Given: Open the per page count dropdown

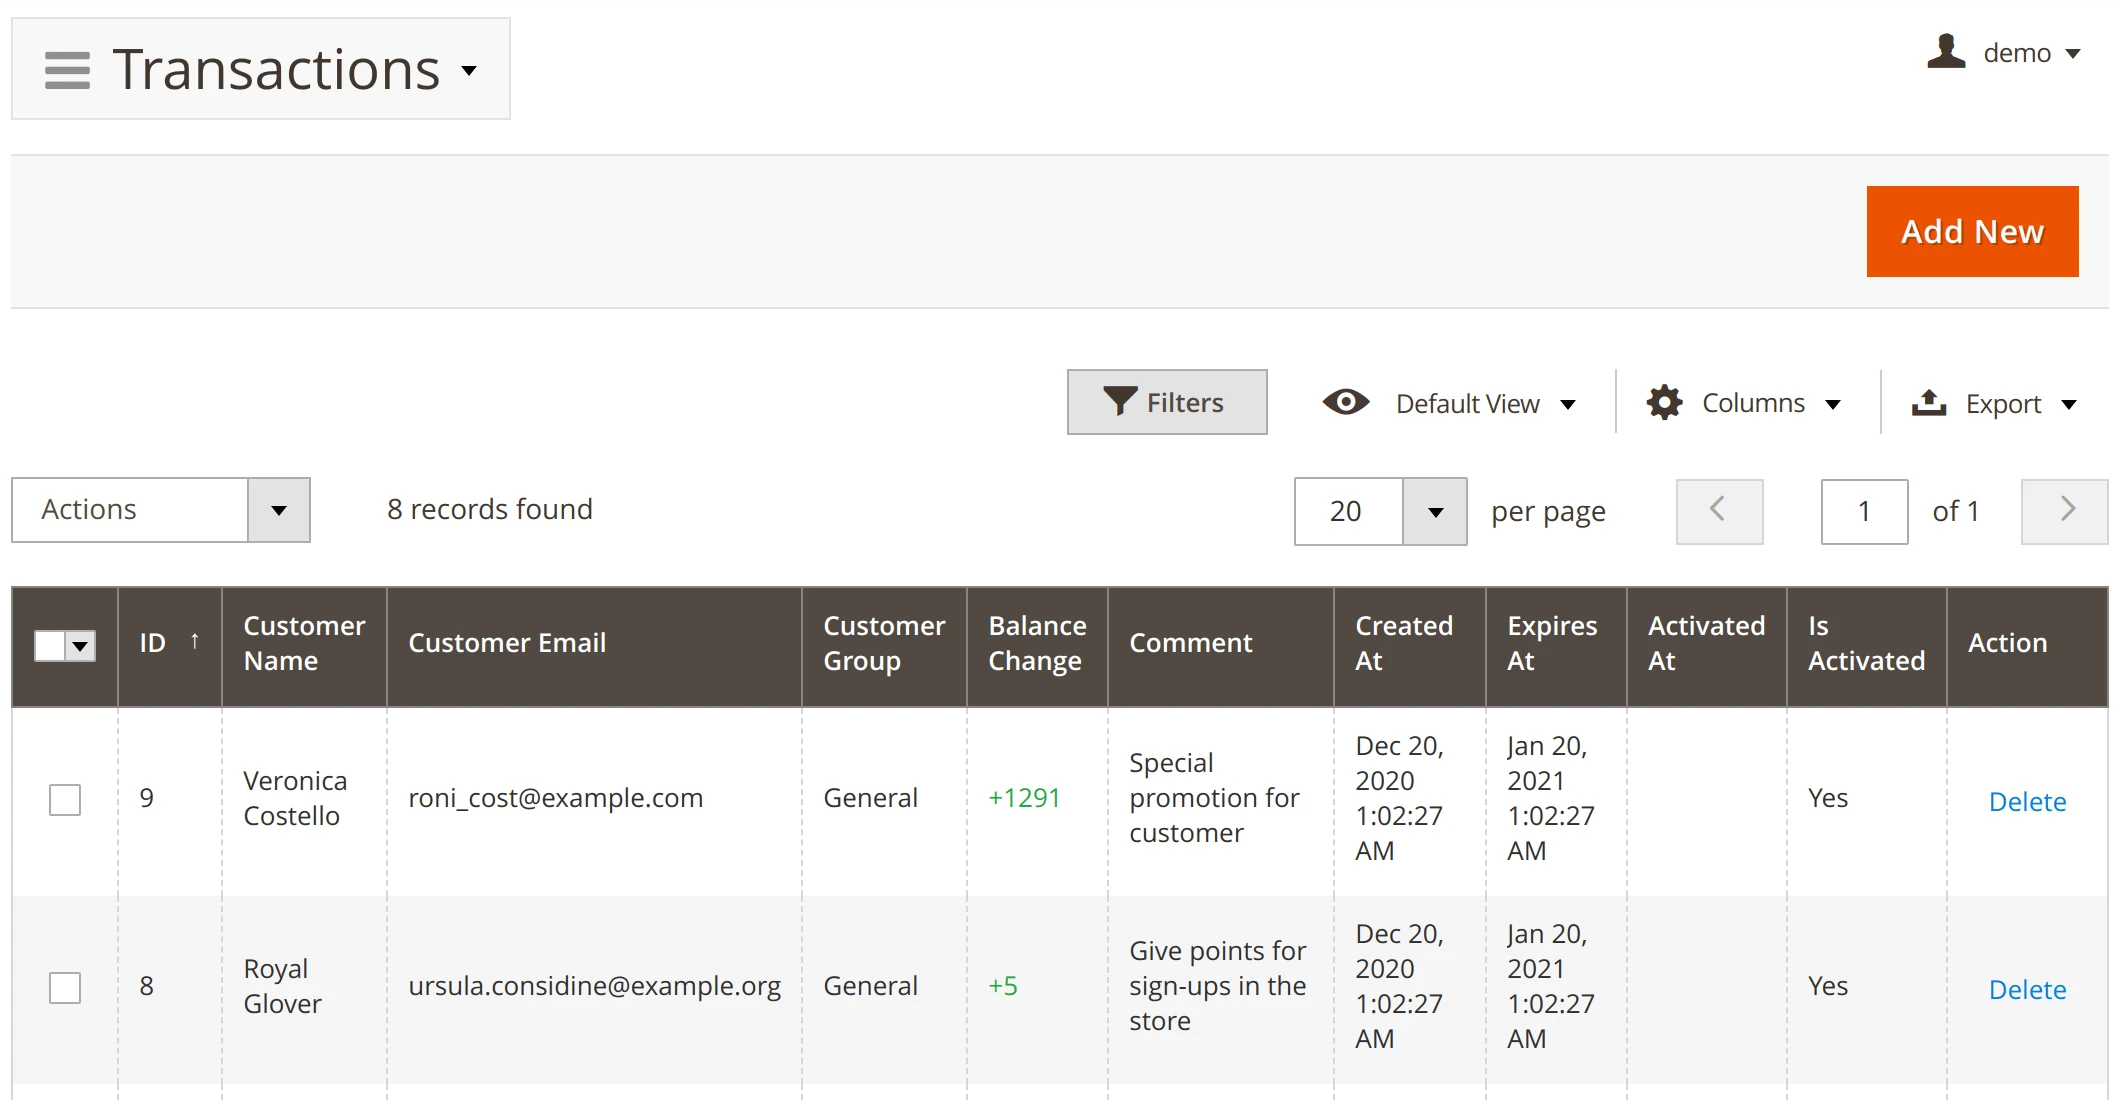Looking at the screenshot, I should pos(1434,511).
